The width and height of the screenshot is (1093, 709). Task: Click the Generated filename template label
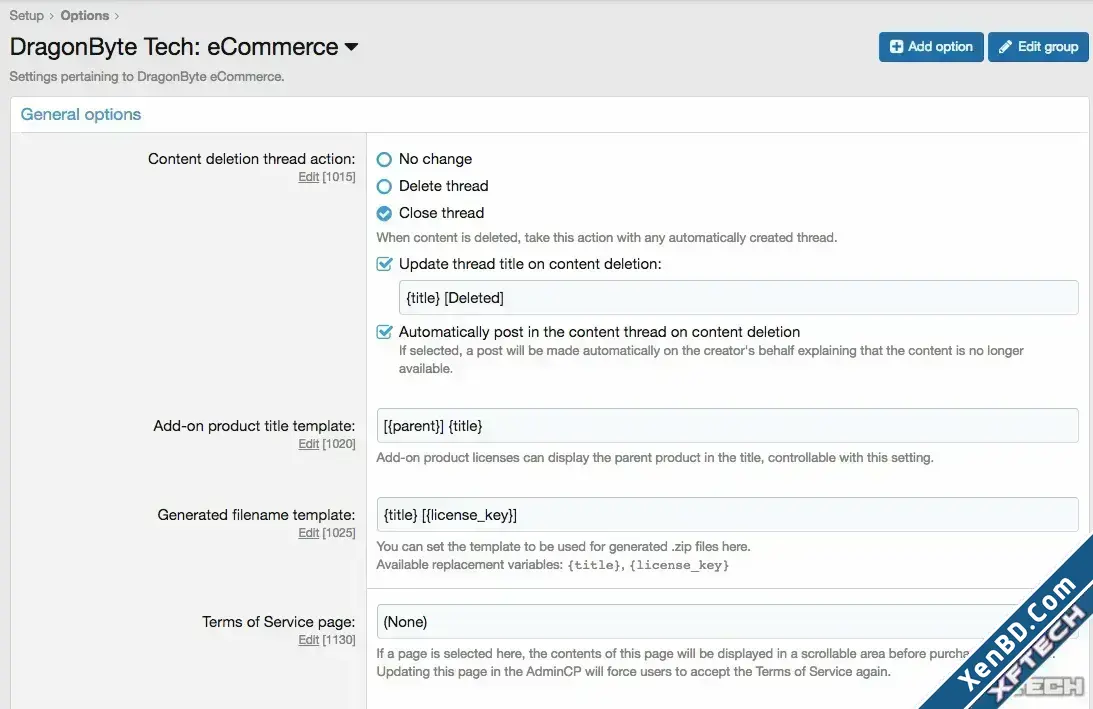pyautogui.click(x=257, y=514)
